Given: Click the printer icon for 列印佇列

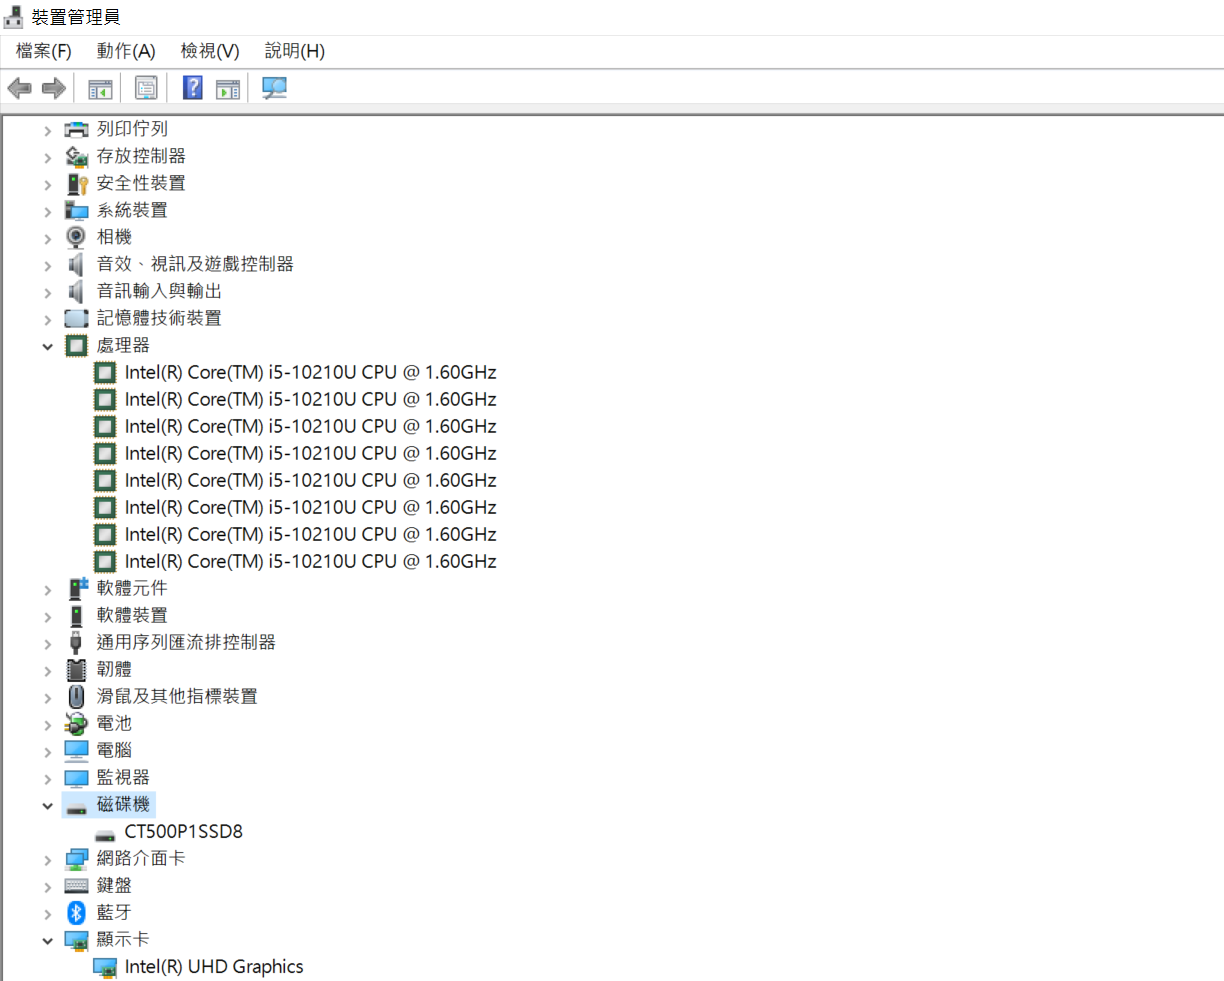Looking at the screenshot, I should [x=76, y=129].
